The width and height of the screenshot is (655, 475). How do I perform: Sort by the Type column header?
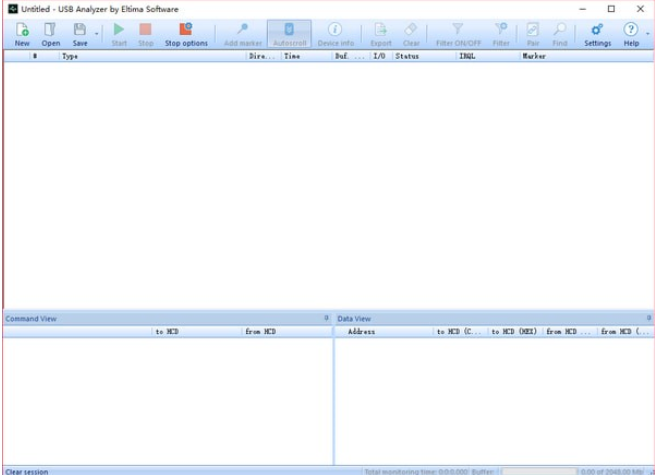(x=150, y=57)
